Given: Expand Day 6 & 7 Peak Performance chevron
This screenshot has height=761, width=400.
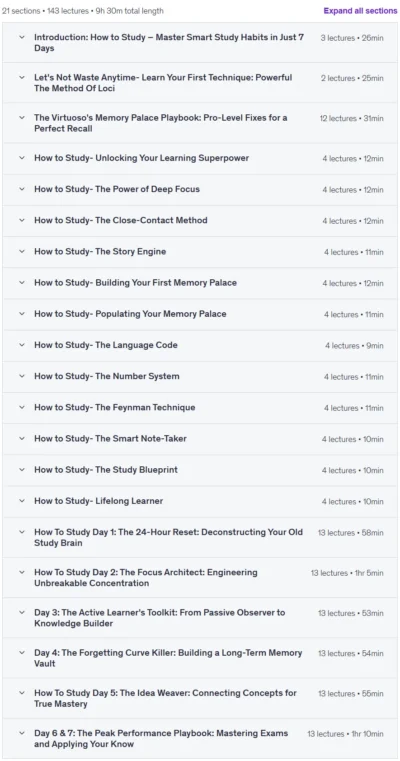Looking at the screenshot, I should (x=22, y=733).
